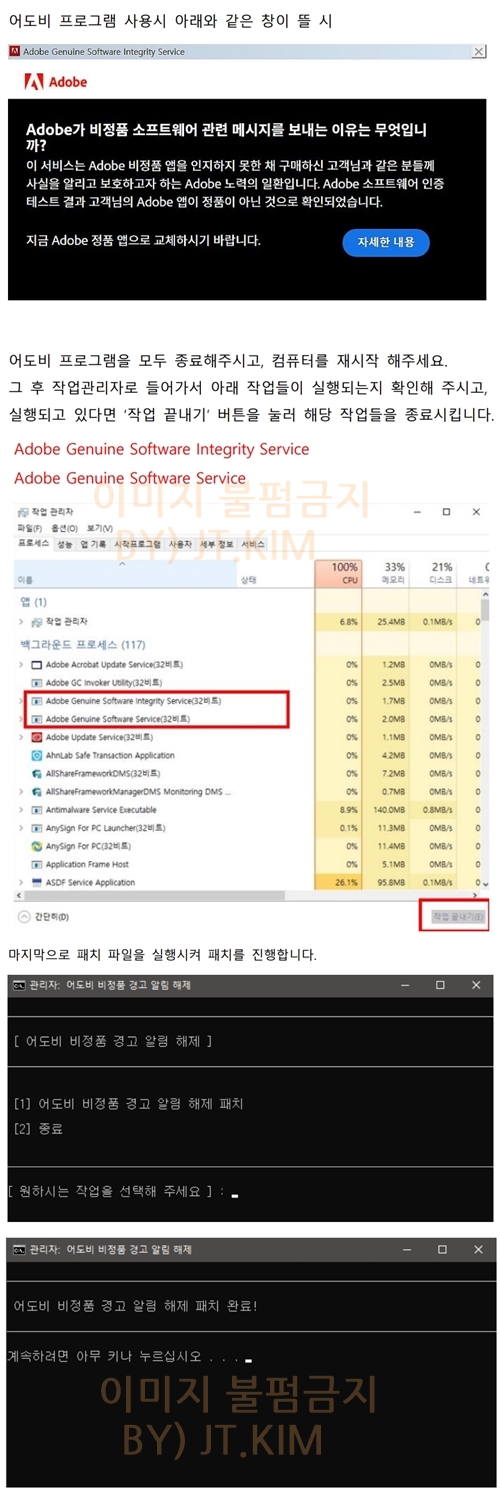Click Antimalware Service Executable icon

pyautogui.click(x=37, y=810)
